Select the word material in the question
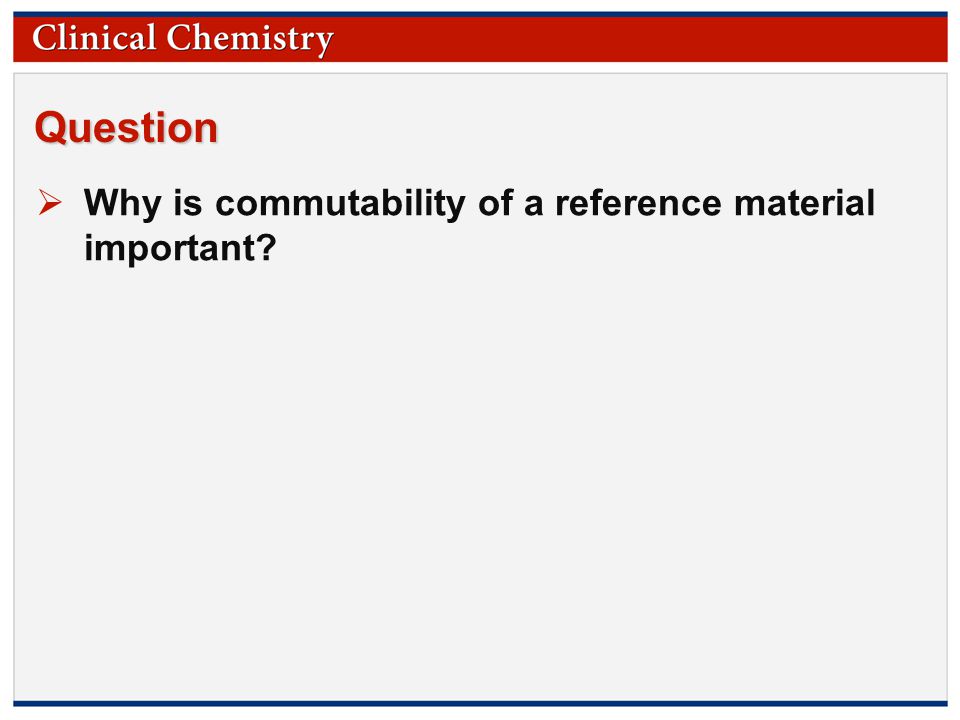This screenshot has height=720, width=960. 804,203
